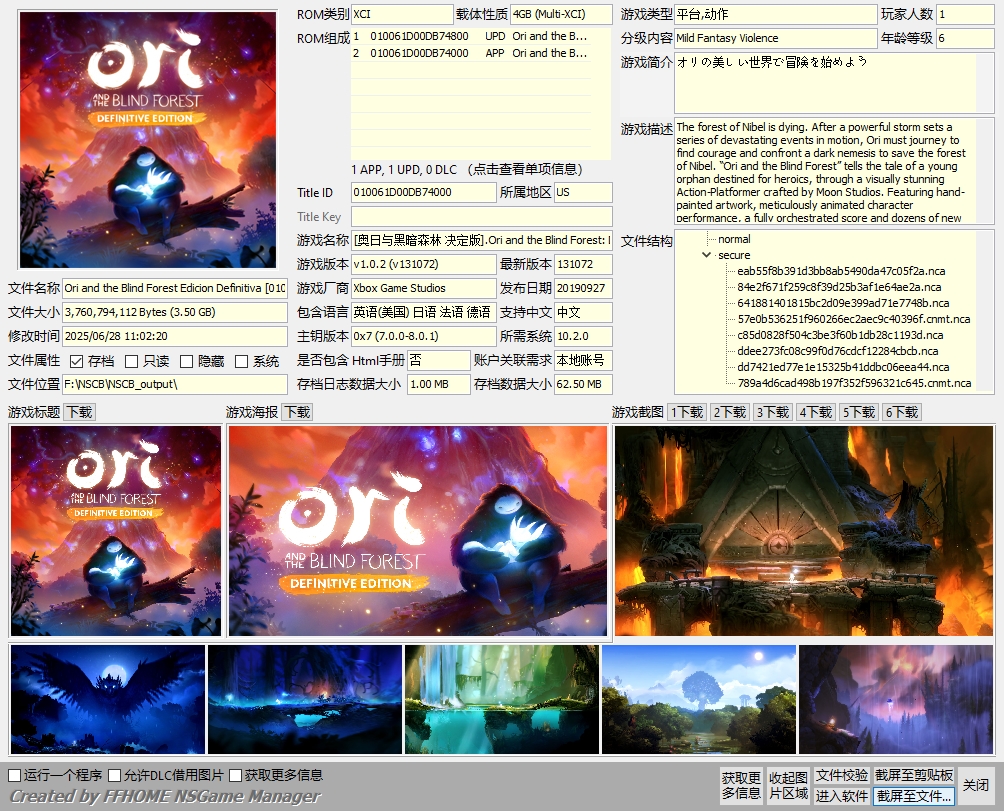The width and height of the screenshot is (1004, 811).
Task: Click the 文件大小 3,760,794,112 Bytes field
Action: click(x=175, y=312)
